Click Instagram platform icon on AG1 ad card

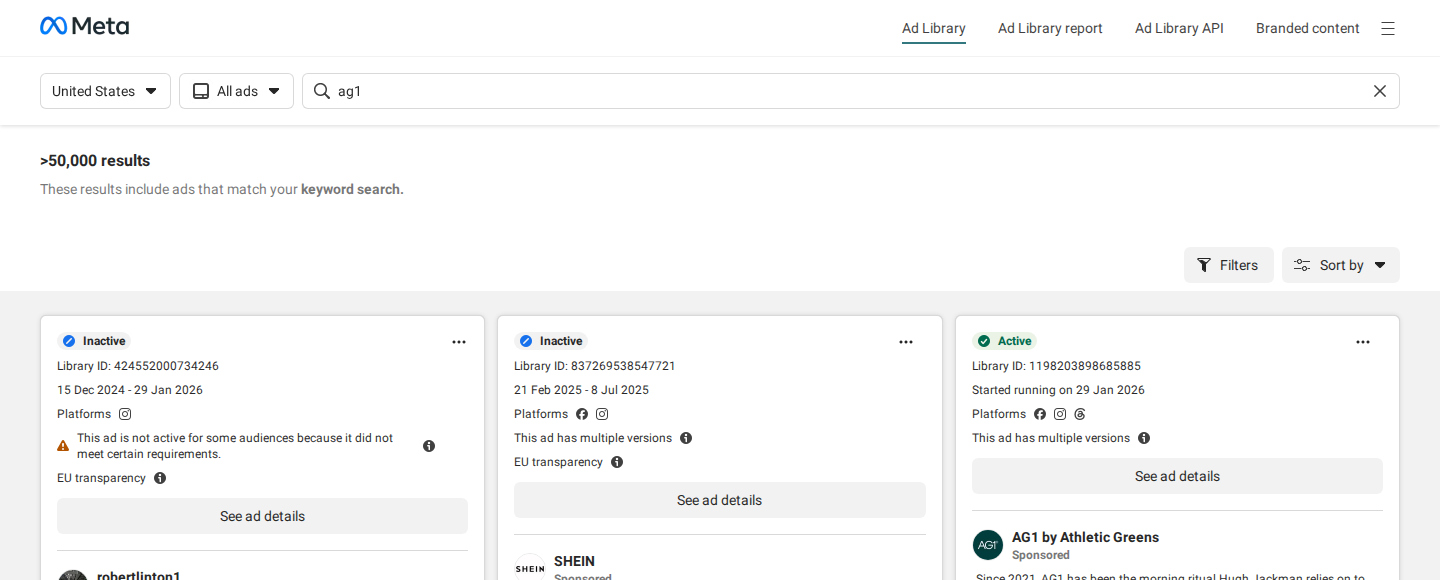click(x=1060, y=414)
